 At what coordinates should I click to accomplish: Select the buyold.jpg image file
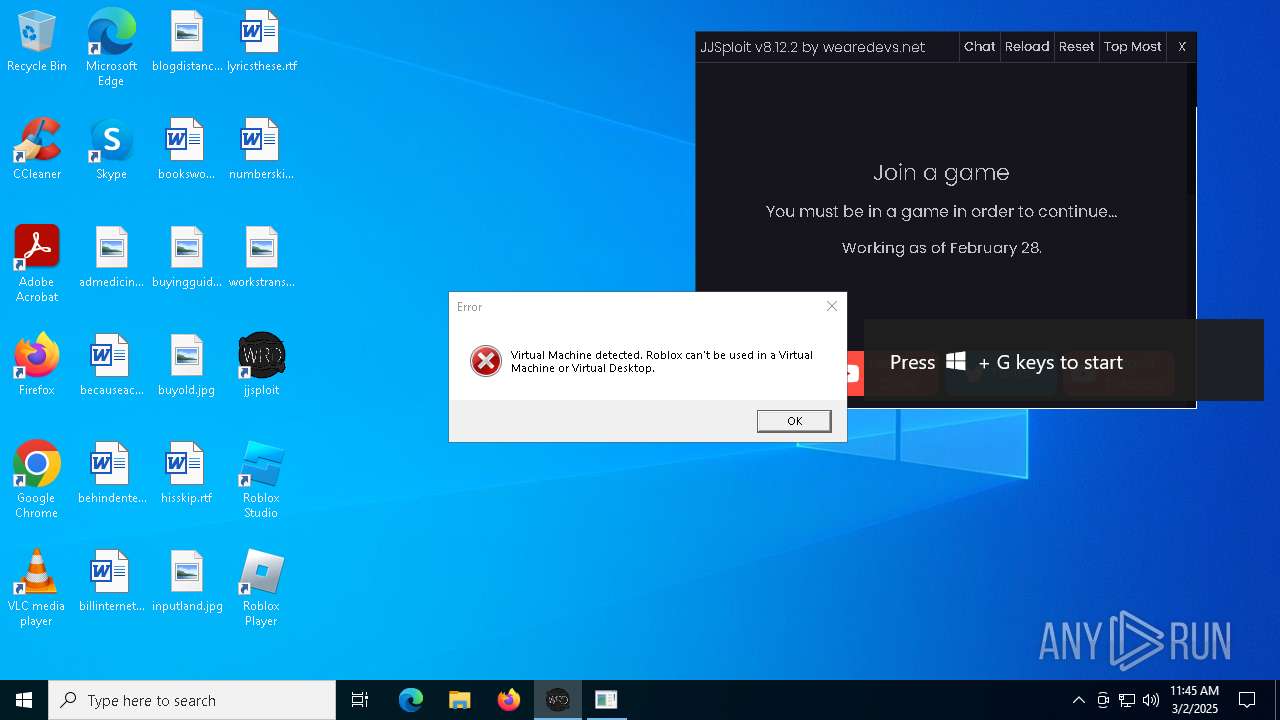pyautogui.click(x=187, y=366)
